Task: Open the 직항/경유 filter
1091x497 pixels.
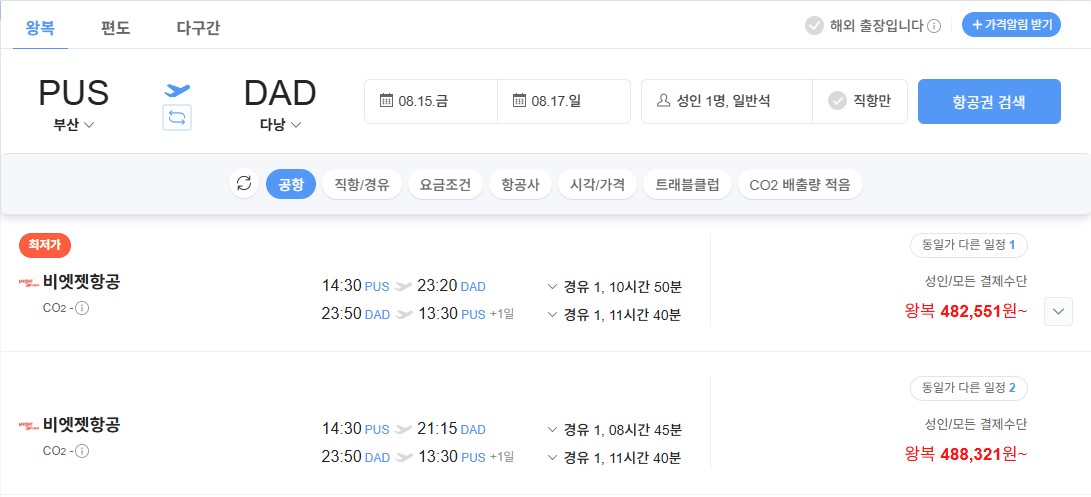Action: click(x=362, y=184)
